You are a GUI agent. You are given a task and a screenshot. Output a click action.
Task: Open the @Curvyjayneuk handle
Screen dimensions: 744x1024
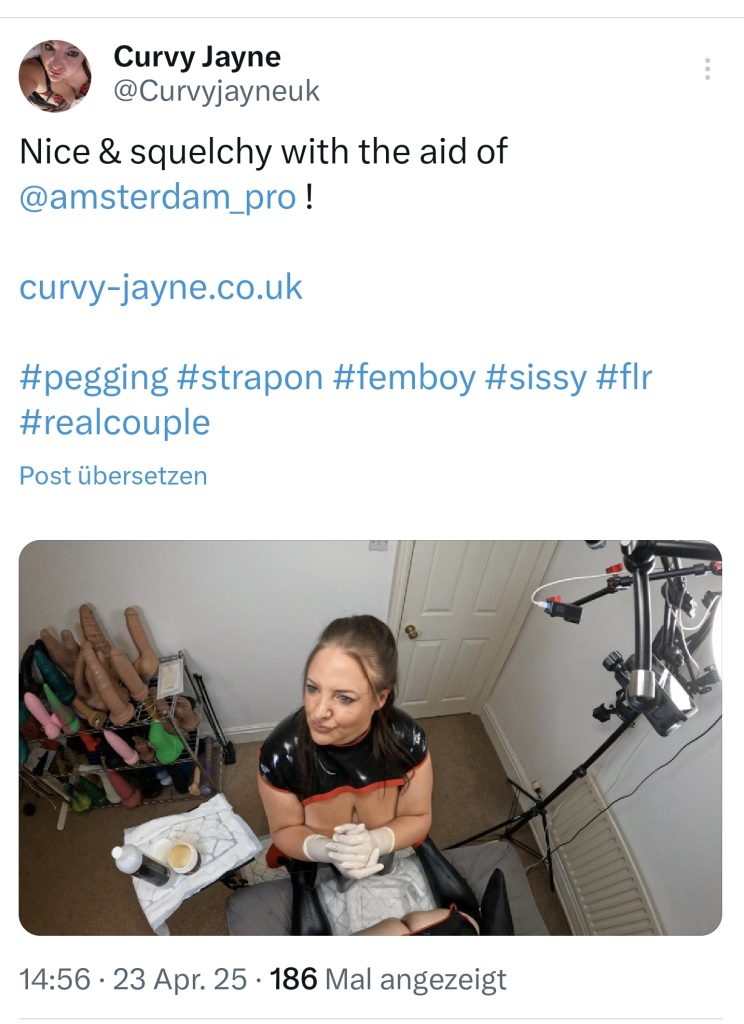click(x=217, y=91)
